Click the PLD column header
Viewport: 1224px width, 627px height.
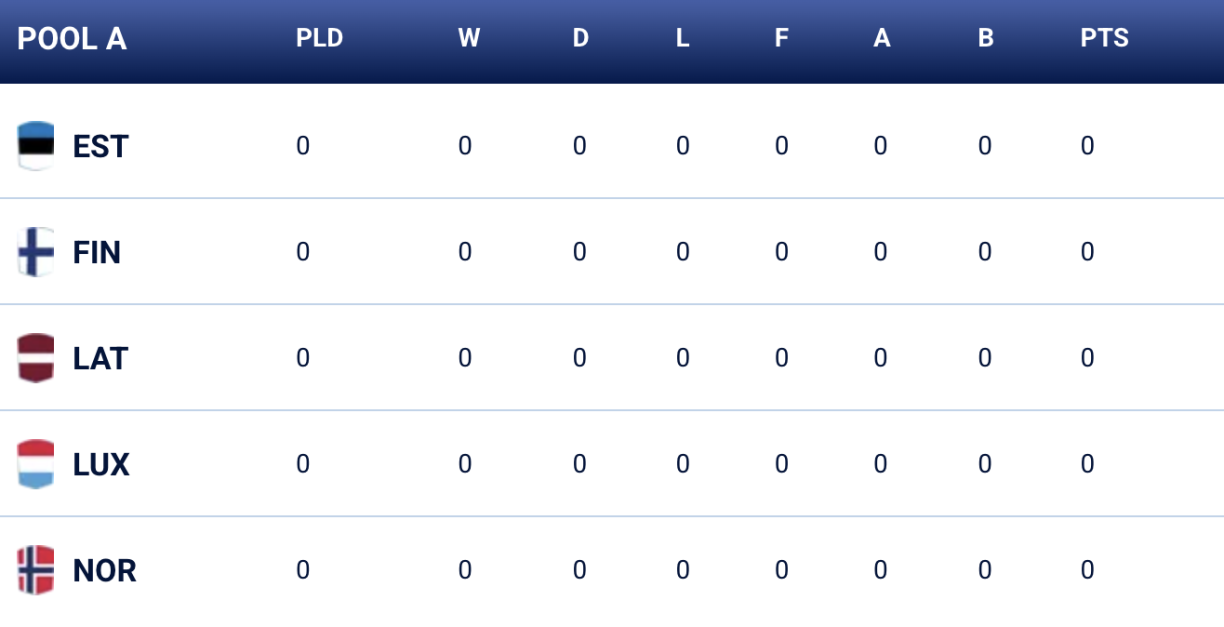click(x=319, y=39)
